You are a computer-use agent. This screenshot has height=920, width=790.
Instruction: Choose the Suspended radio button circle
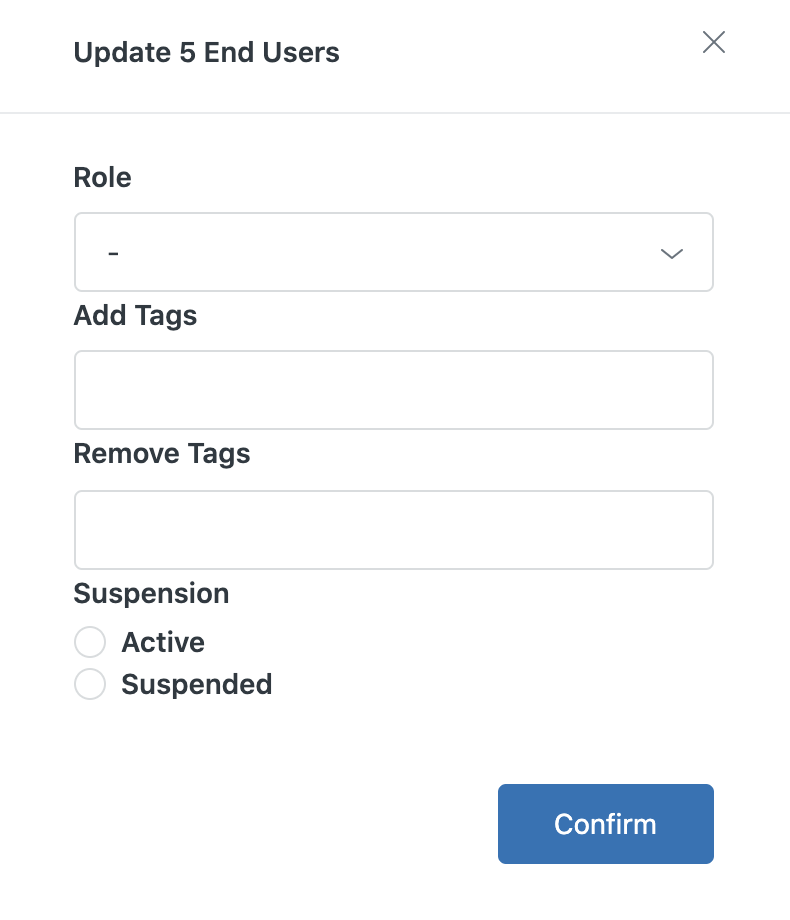(x=90, y=685)
